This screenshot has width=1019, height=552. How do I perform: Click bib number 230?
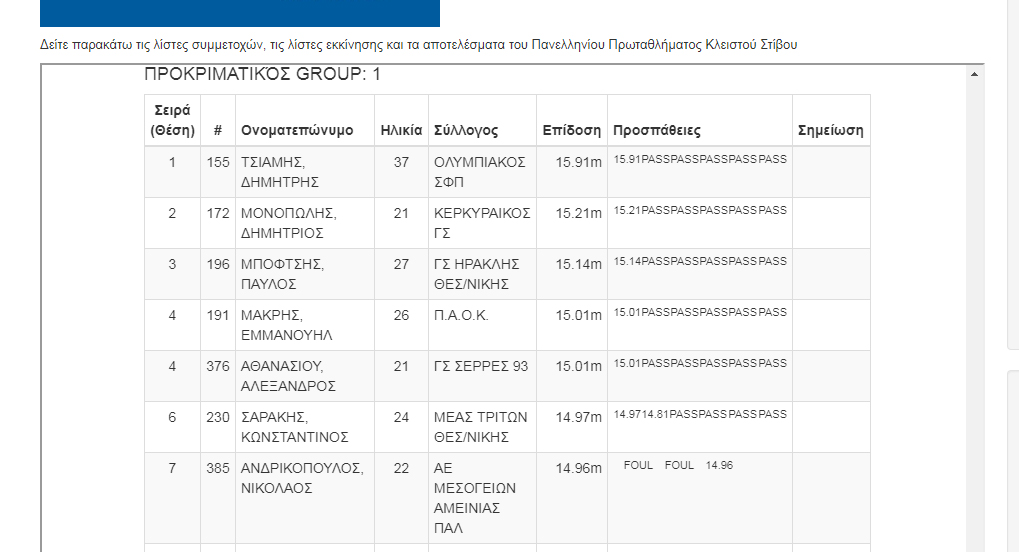click(218, 417)
